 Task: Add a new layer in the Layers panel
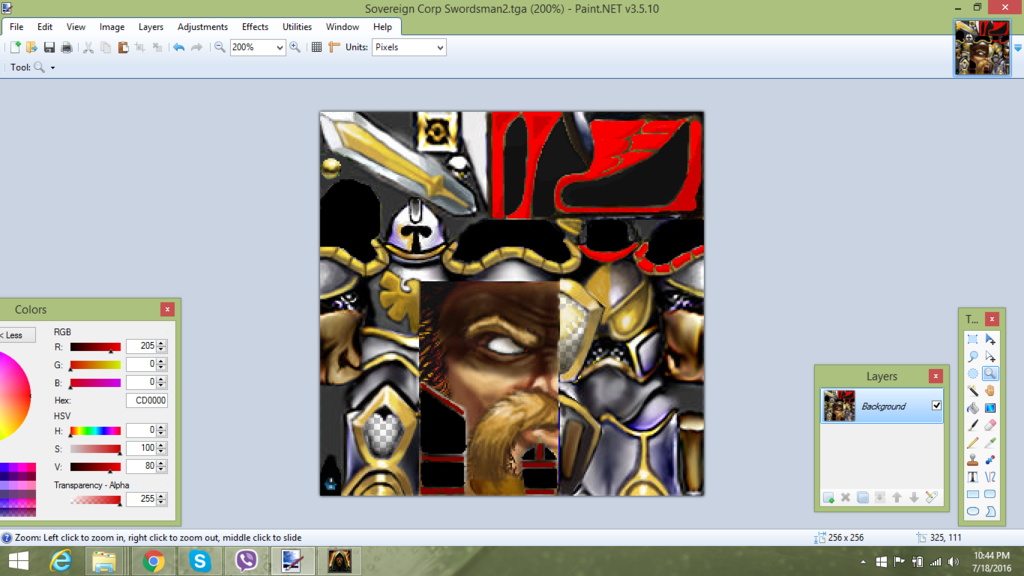click(x=829, y=498)
